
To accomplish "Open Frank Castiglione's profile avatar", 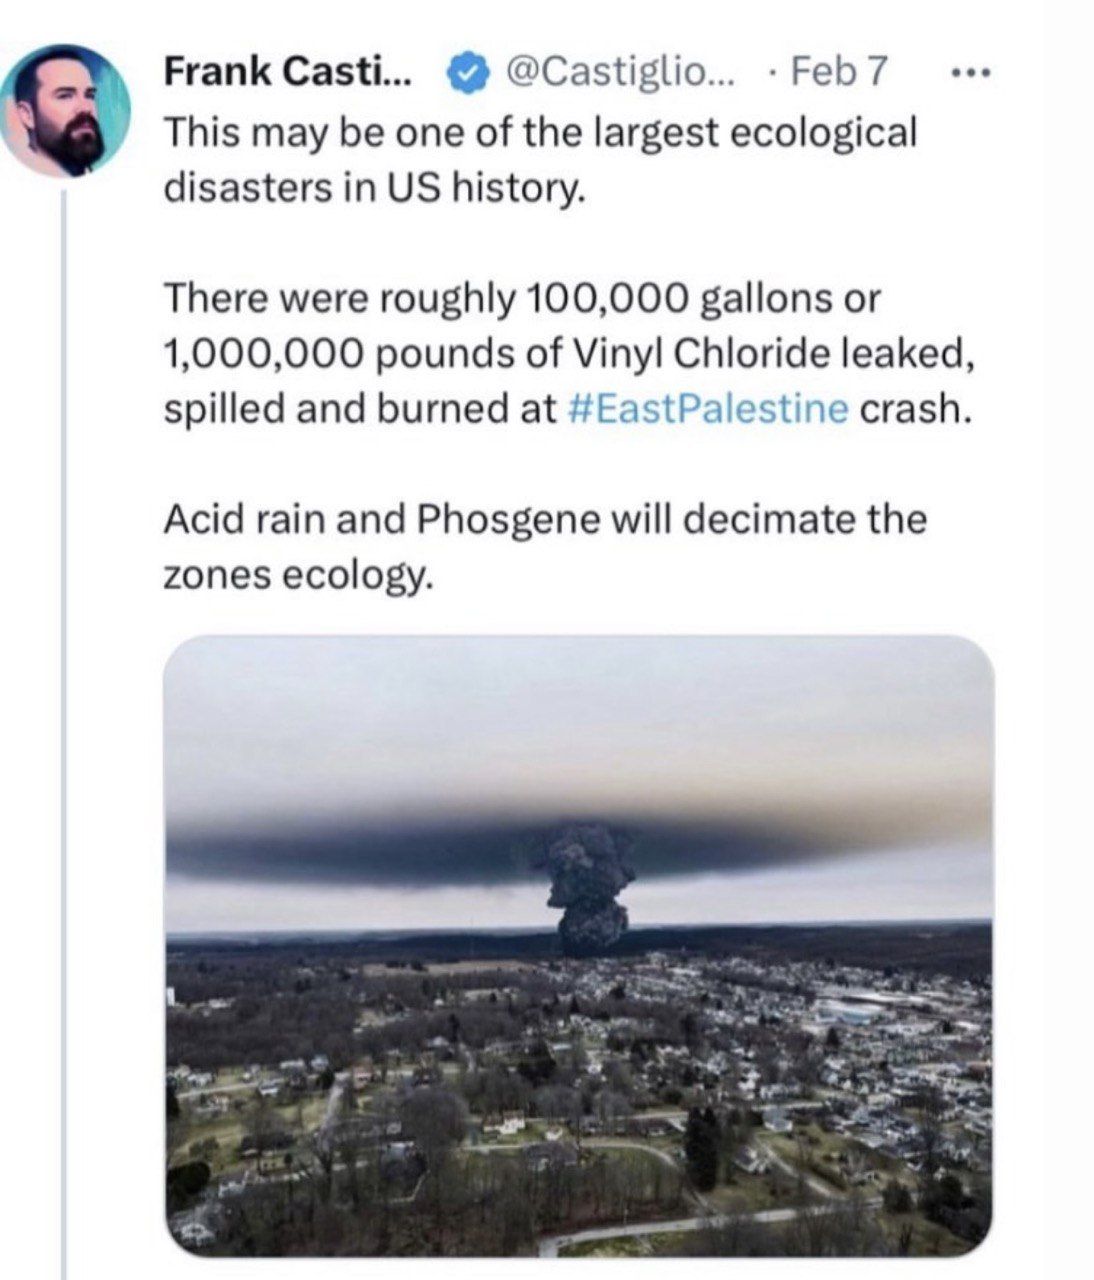I will click(x=66, y=110).
